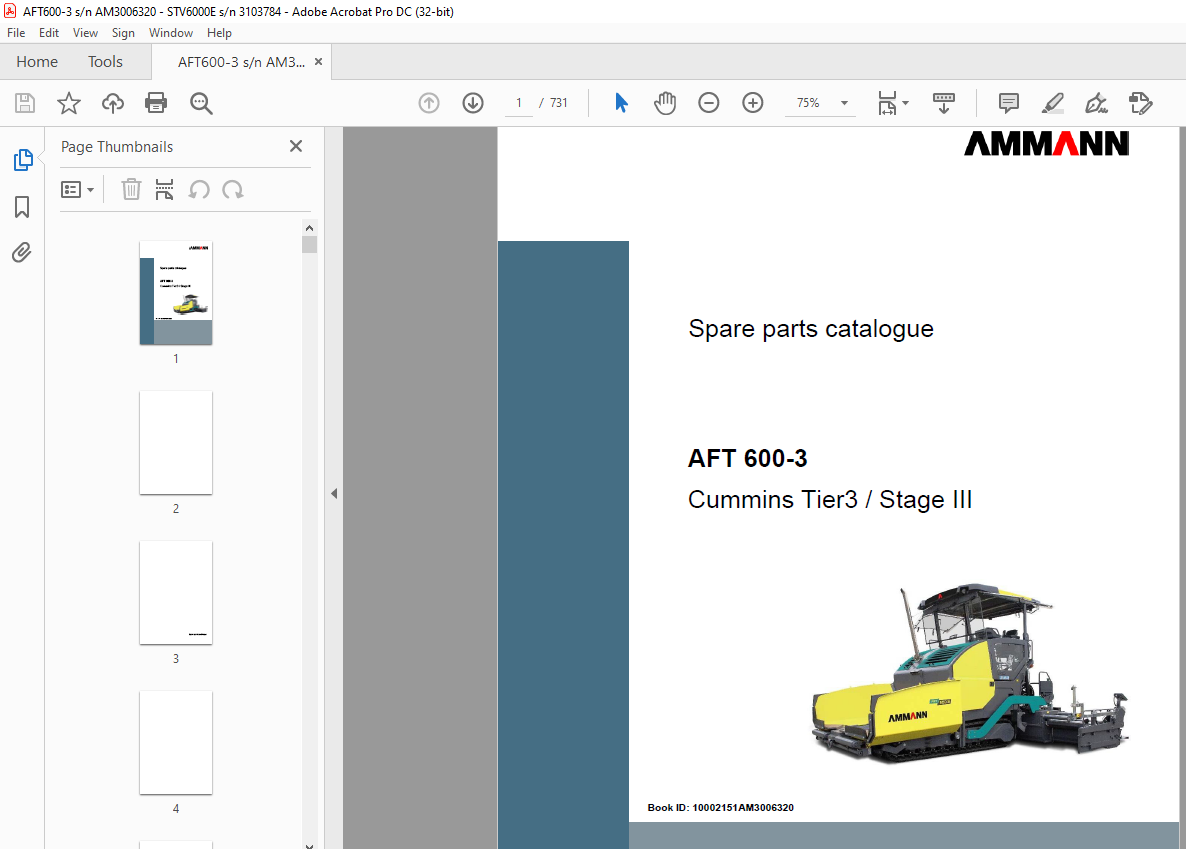1186x849 pixels.
Task: Go to next page arrow
Action: tap(473, 103)
